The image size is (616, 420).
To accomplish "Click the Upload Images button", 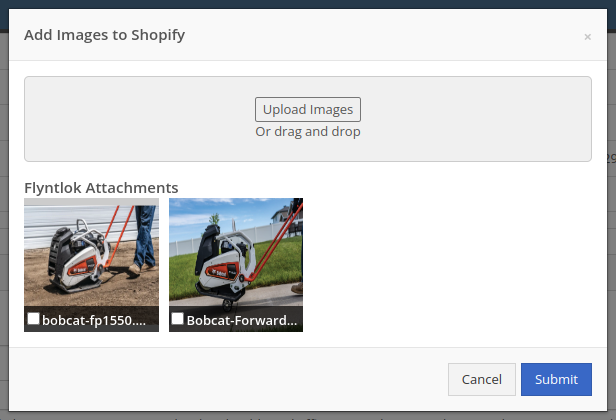I will pos(308,109).
